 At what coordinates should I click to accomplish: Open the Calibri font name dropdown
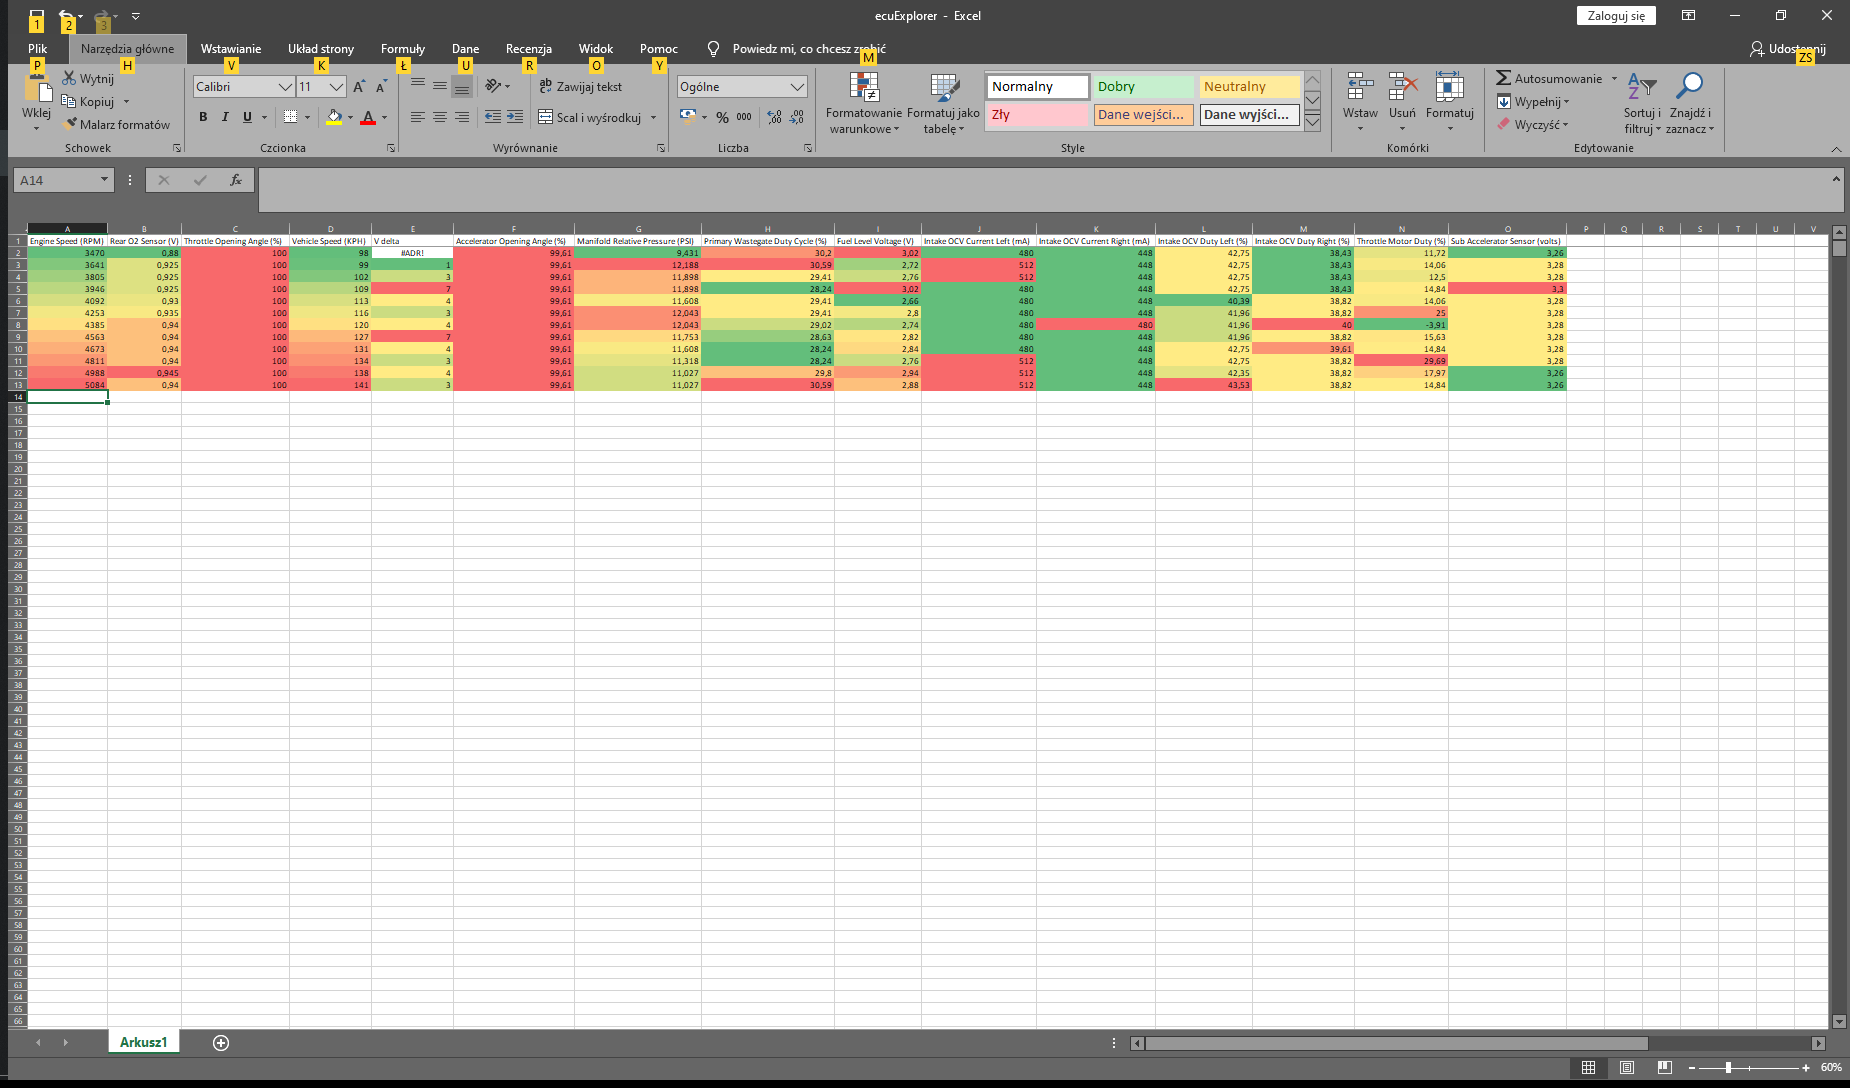tap(284, 87)
